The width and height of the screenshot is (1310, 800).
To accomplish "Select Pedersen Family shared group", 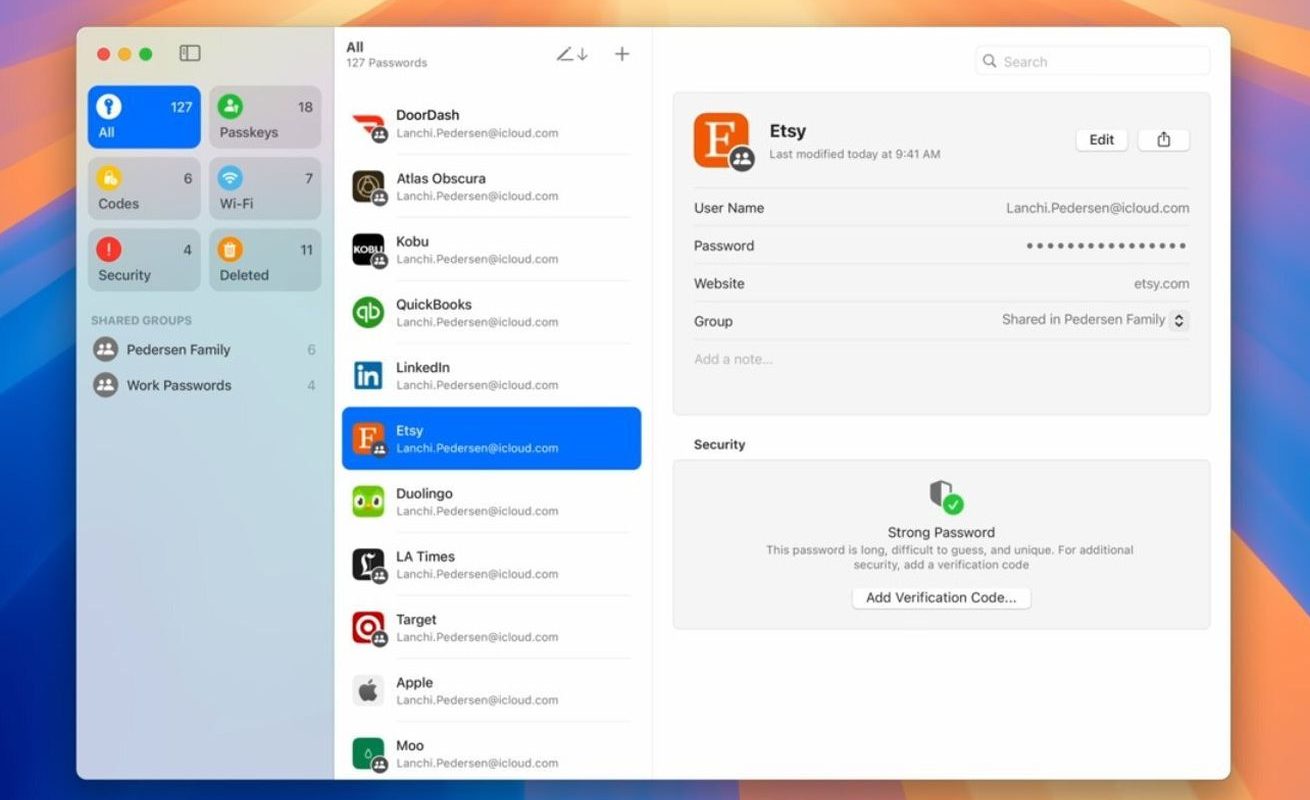I will pyautogui.click(x=204, y=349).
